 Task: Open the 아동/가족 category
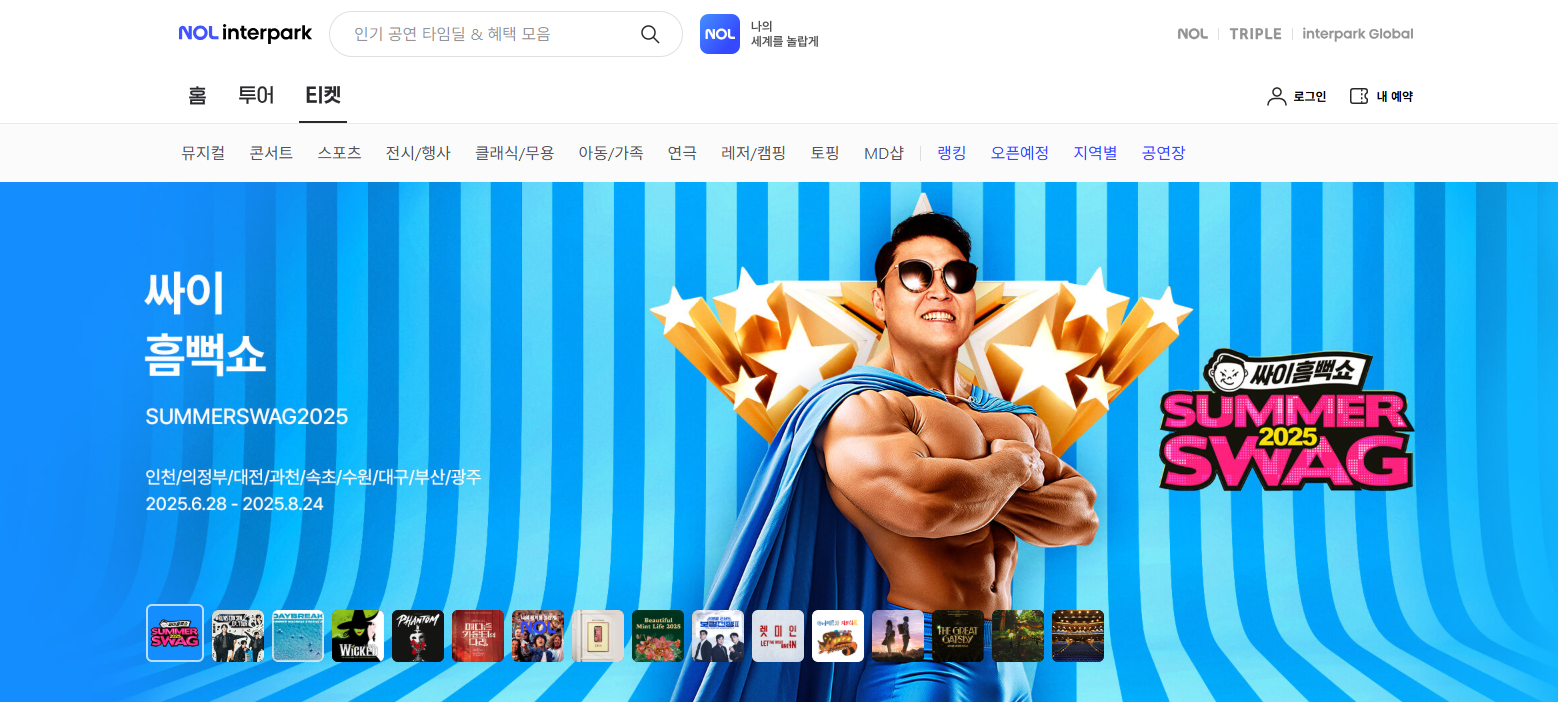pyautogui.click(x=611, y=153)
